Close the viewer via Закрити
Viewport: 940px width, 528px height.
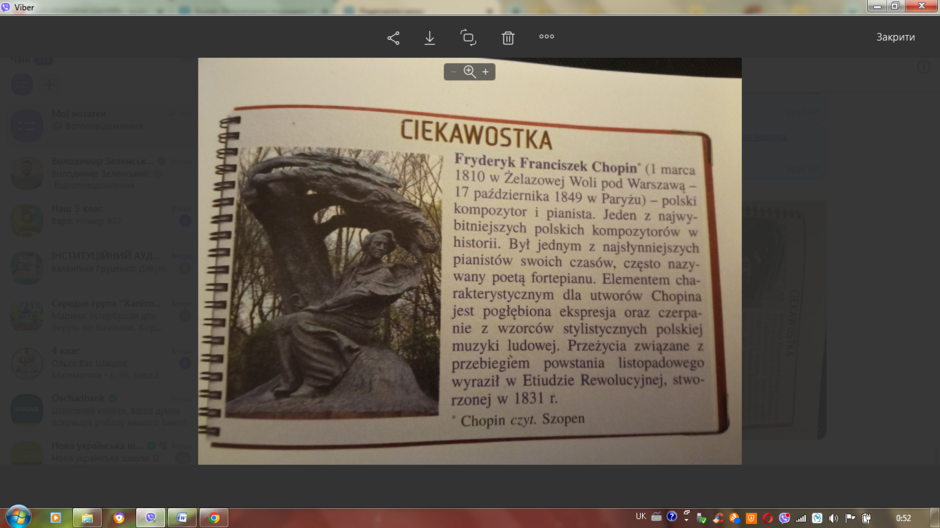point(896,37)
